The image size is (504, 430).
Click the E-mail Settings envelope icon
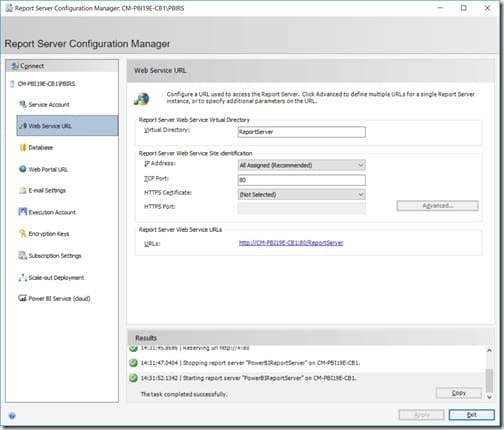click(x=23, y=190)
